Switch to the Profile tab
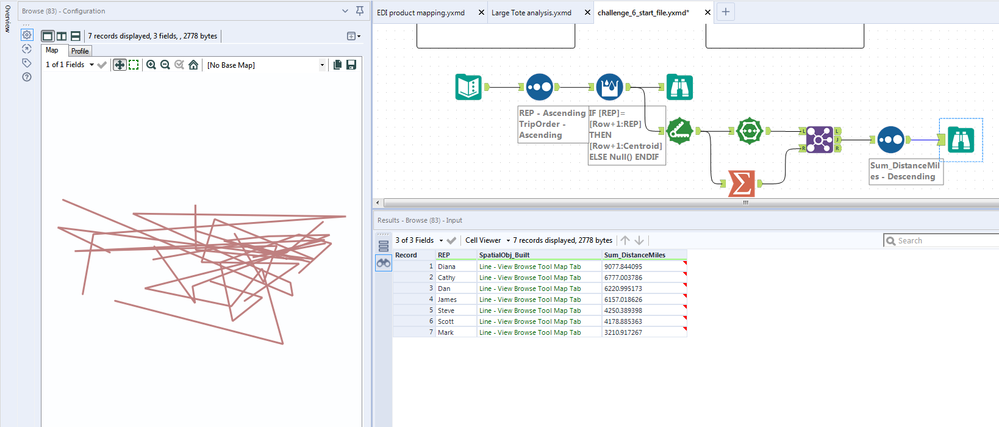 click(x=79, y=50)
